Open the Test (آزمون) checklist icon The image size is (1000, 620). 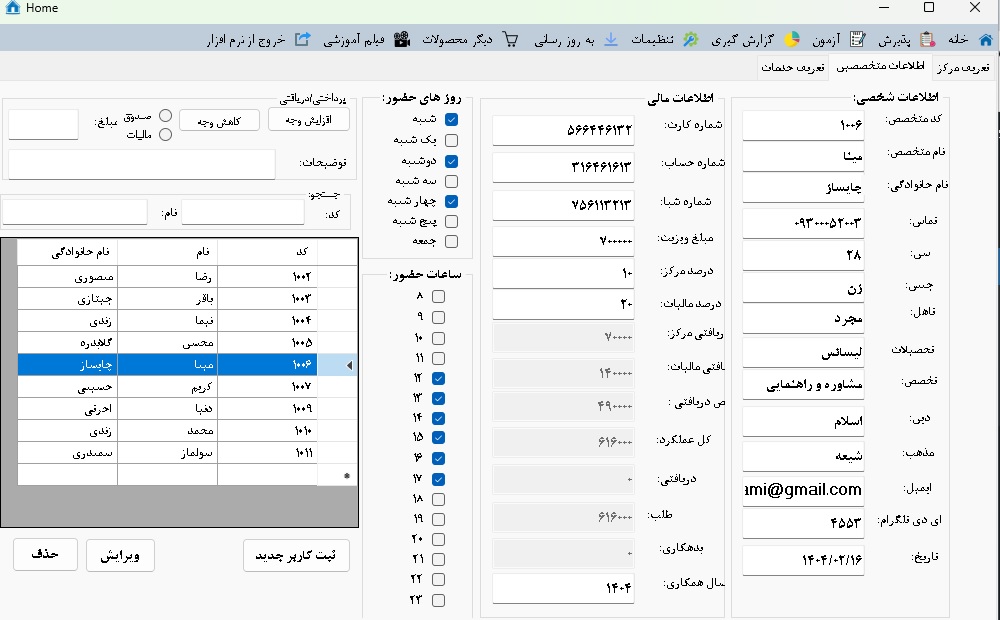857,40
